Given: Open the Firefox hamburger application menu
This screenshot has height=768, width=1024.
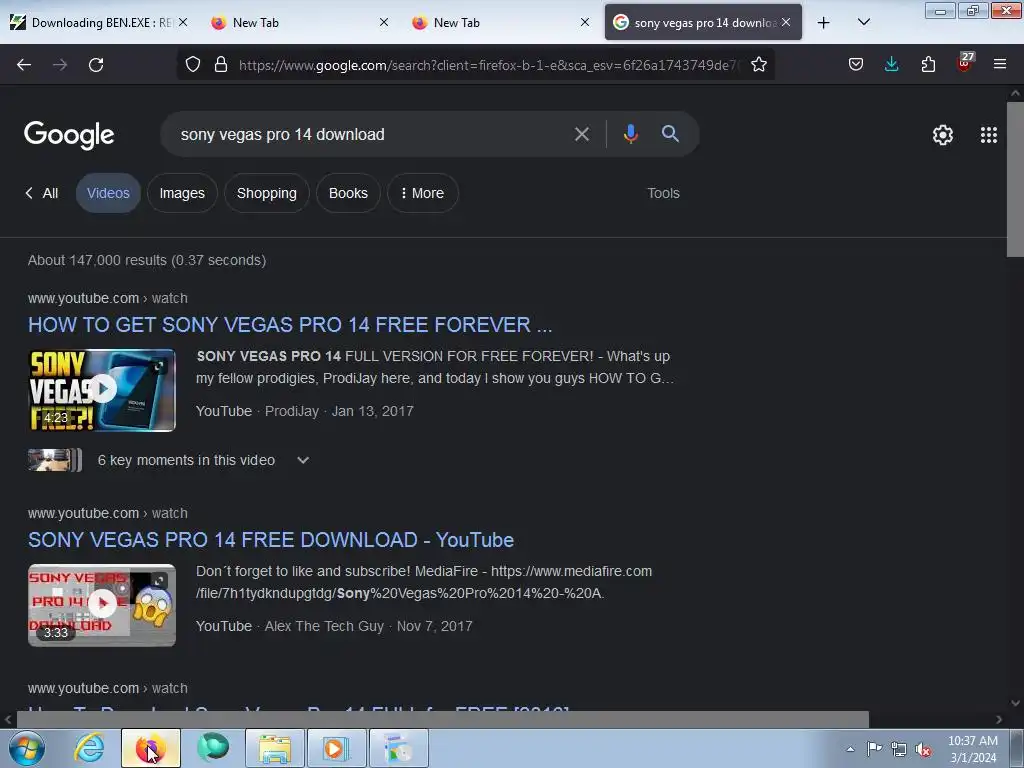Looking at the screenshot, I should click(x=999, y=65).
